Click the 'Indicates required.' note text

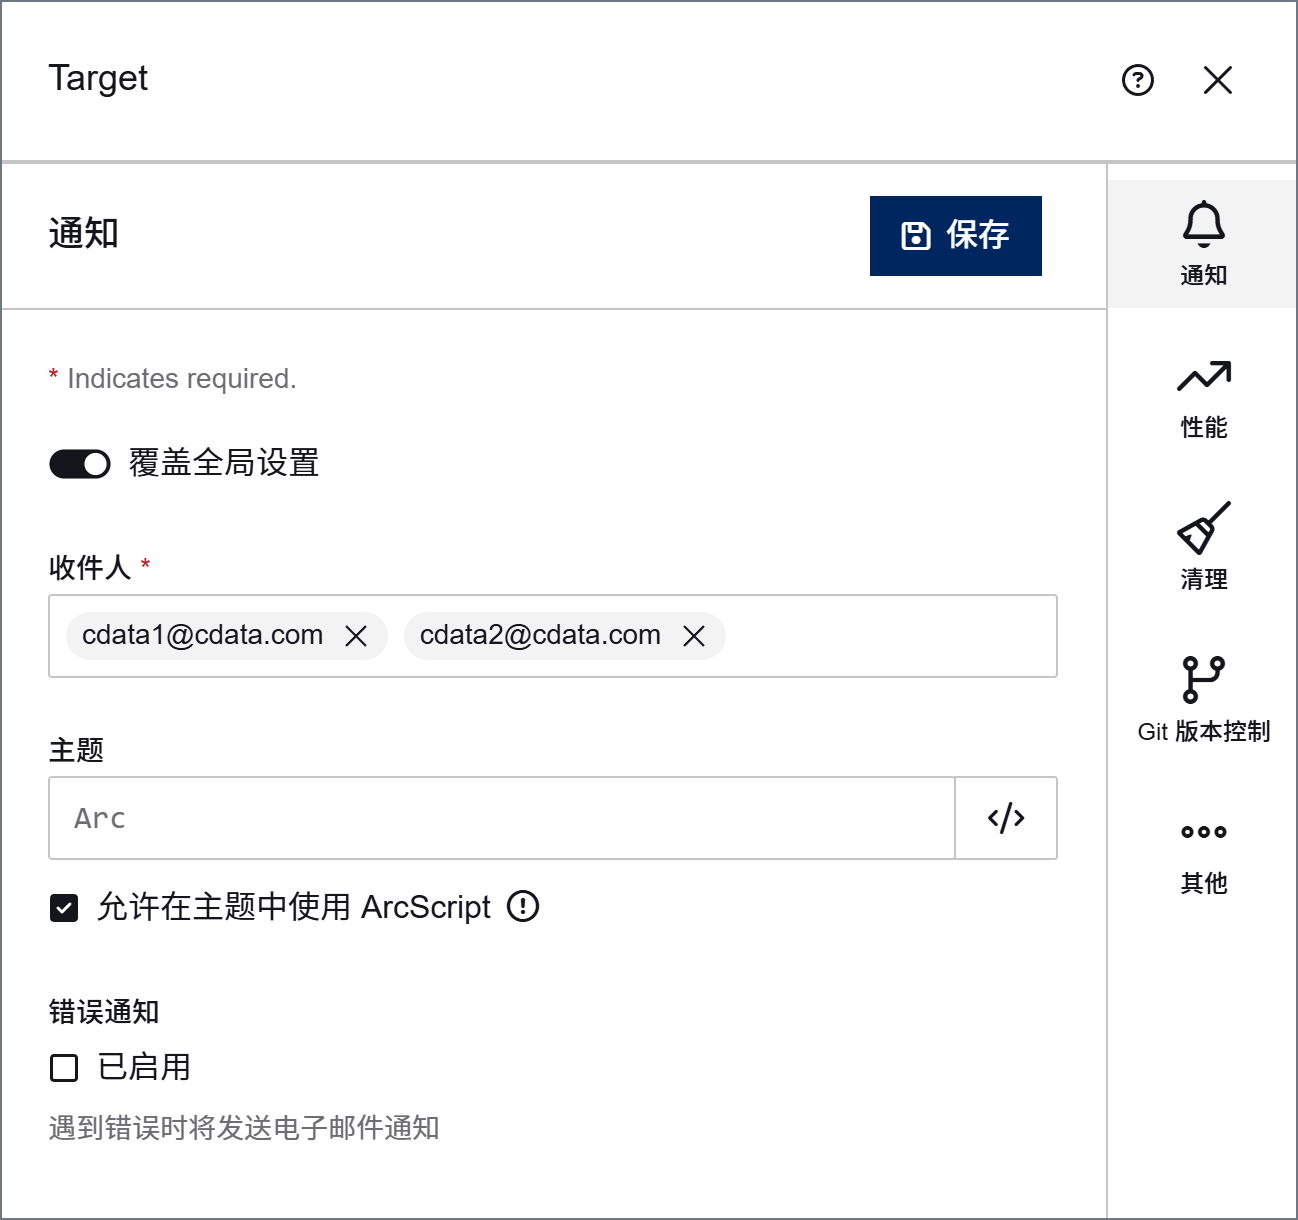pos(182,379)
